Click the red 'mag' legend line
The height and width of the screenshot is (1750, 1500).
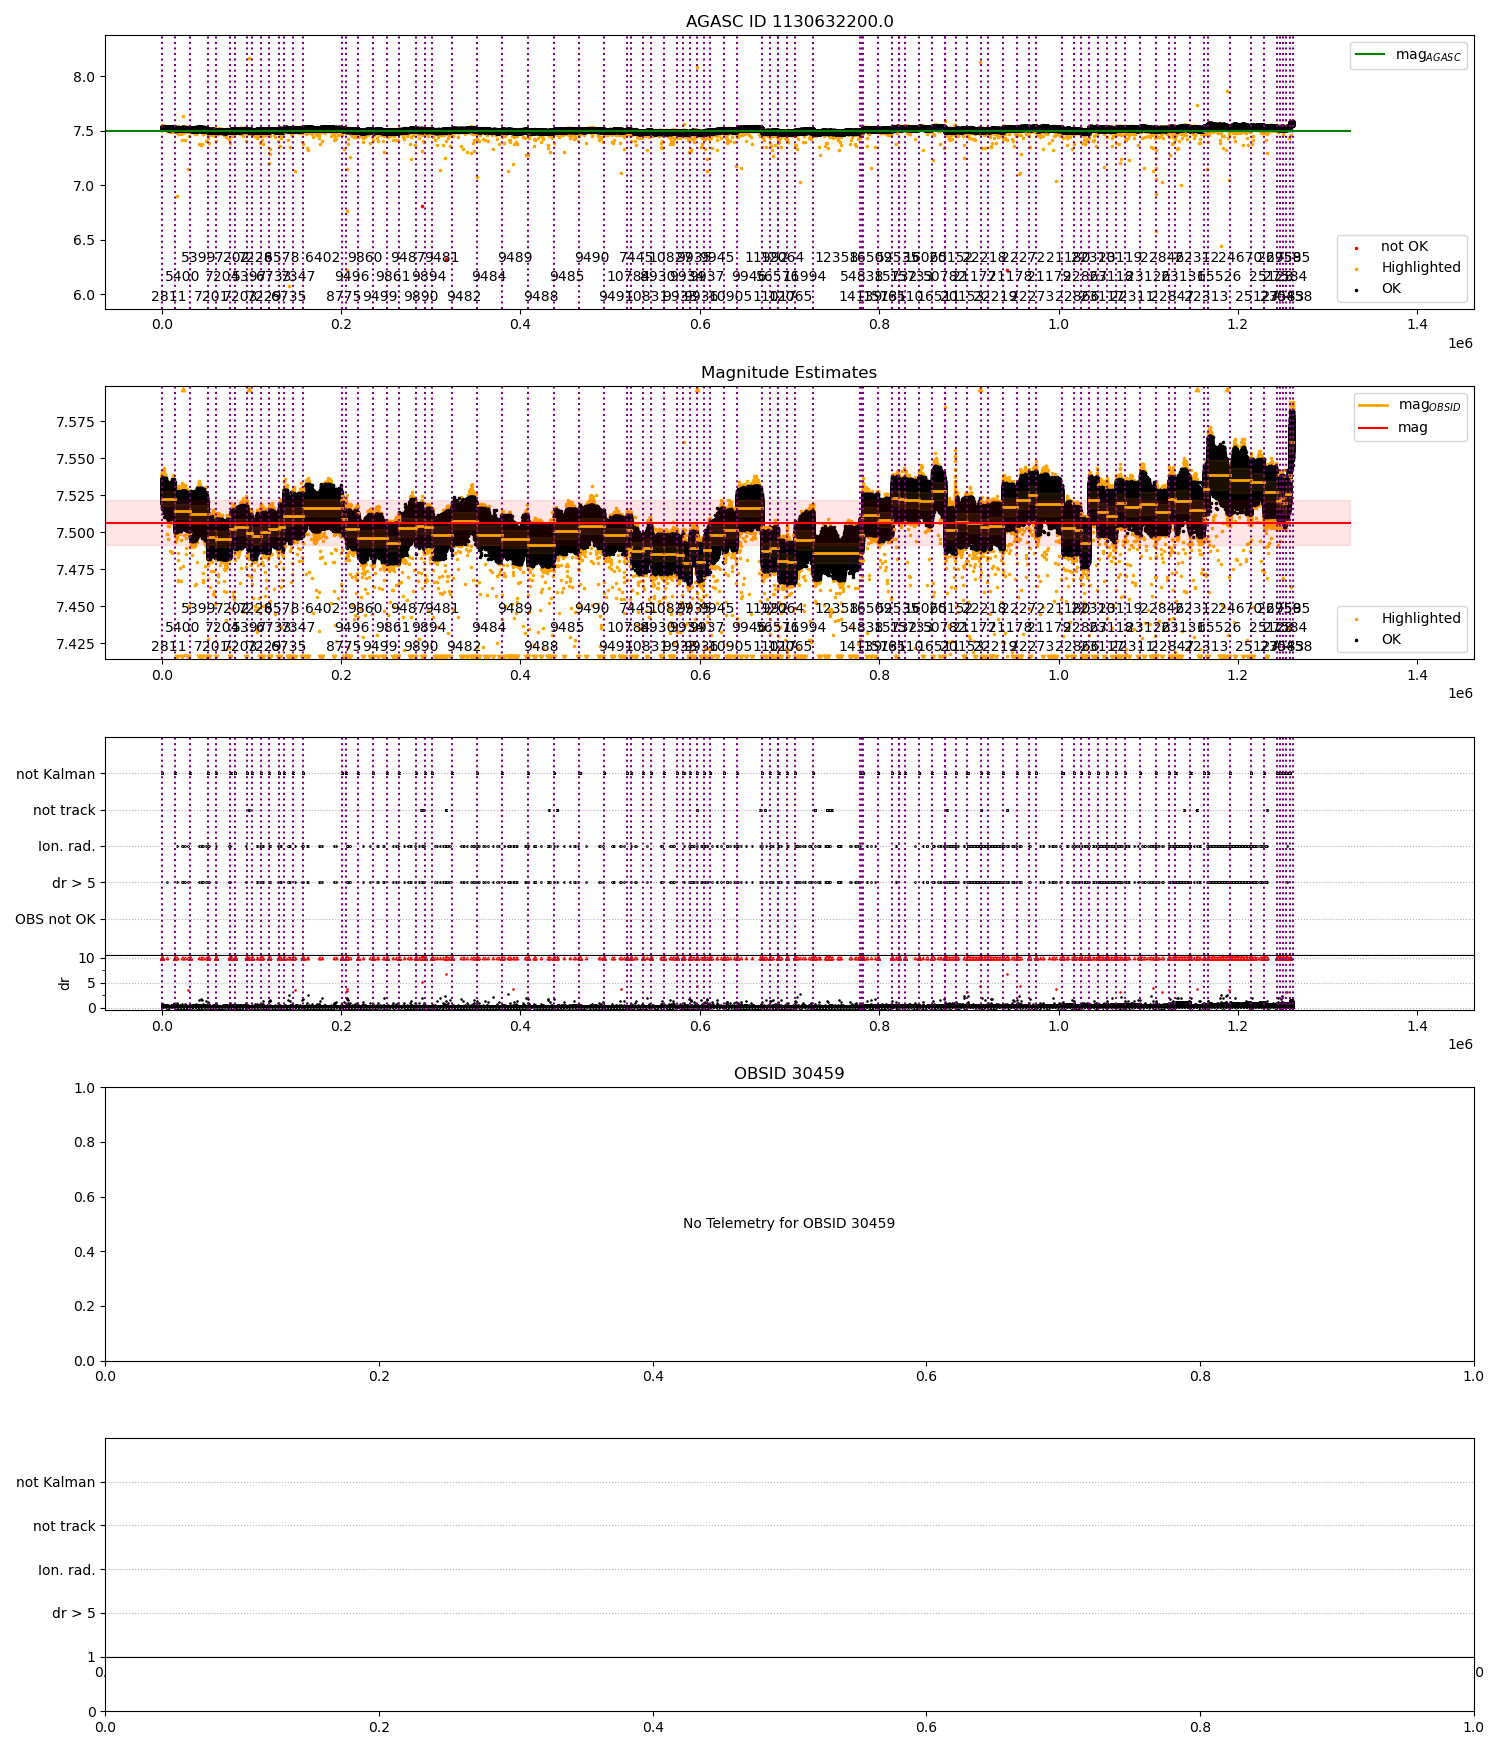click(x=1373, y=427)
